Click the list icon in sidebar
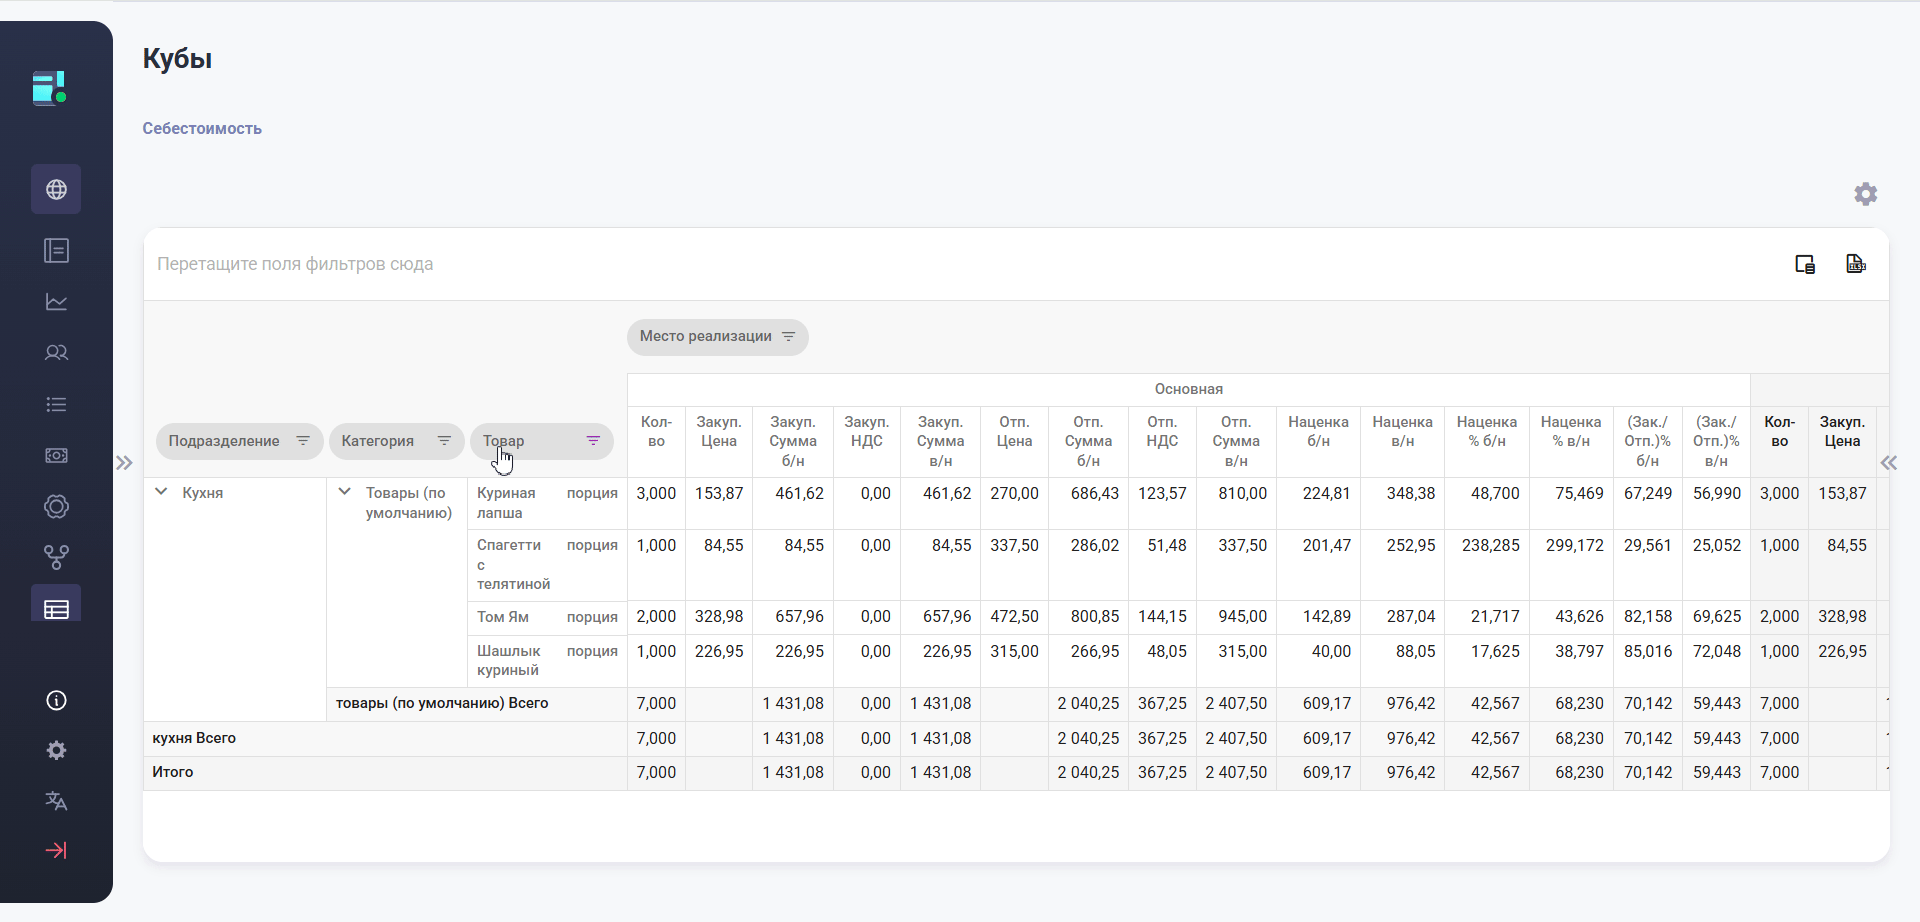Screen dimensions: 1920x922 56,405
